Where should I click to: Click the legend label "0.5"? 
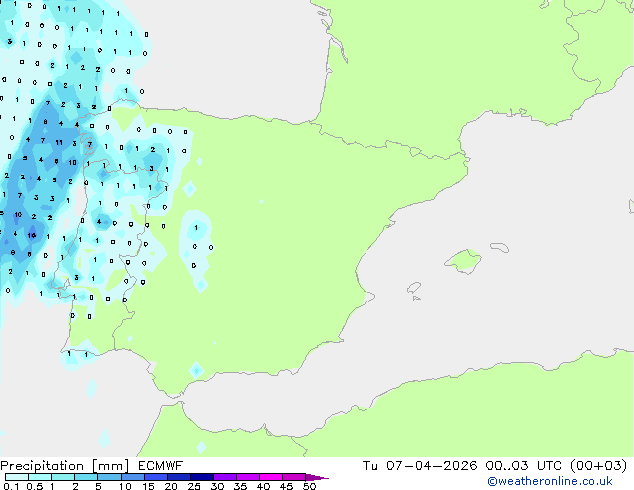34,486
